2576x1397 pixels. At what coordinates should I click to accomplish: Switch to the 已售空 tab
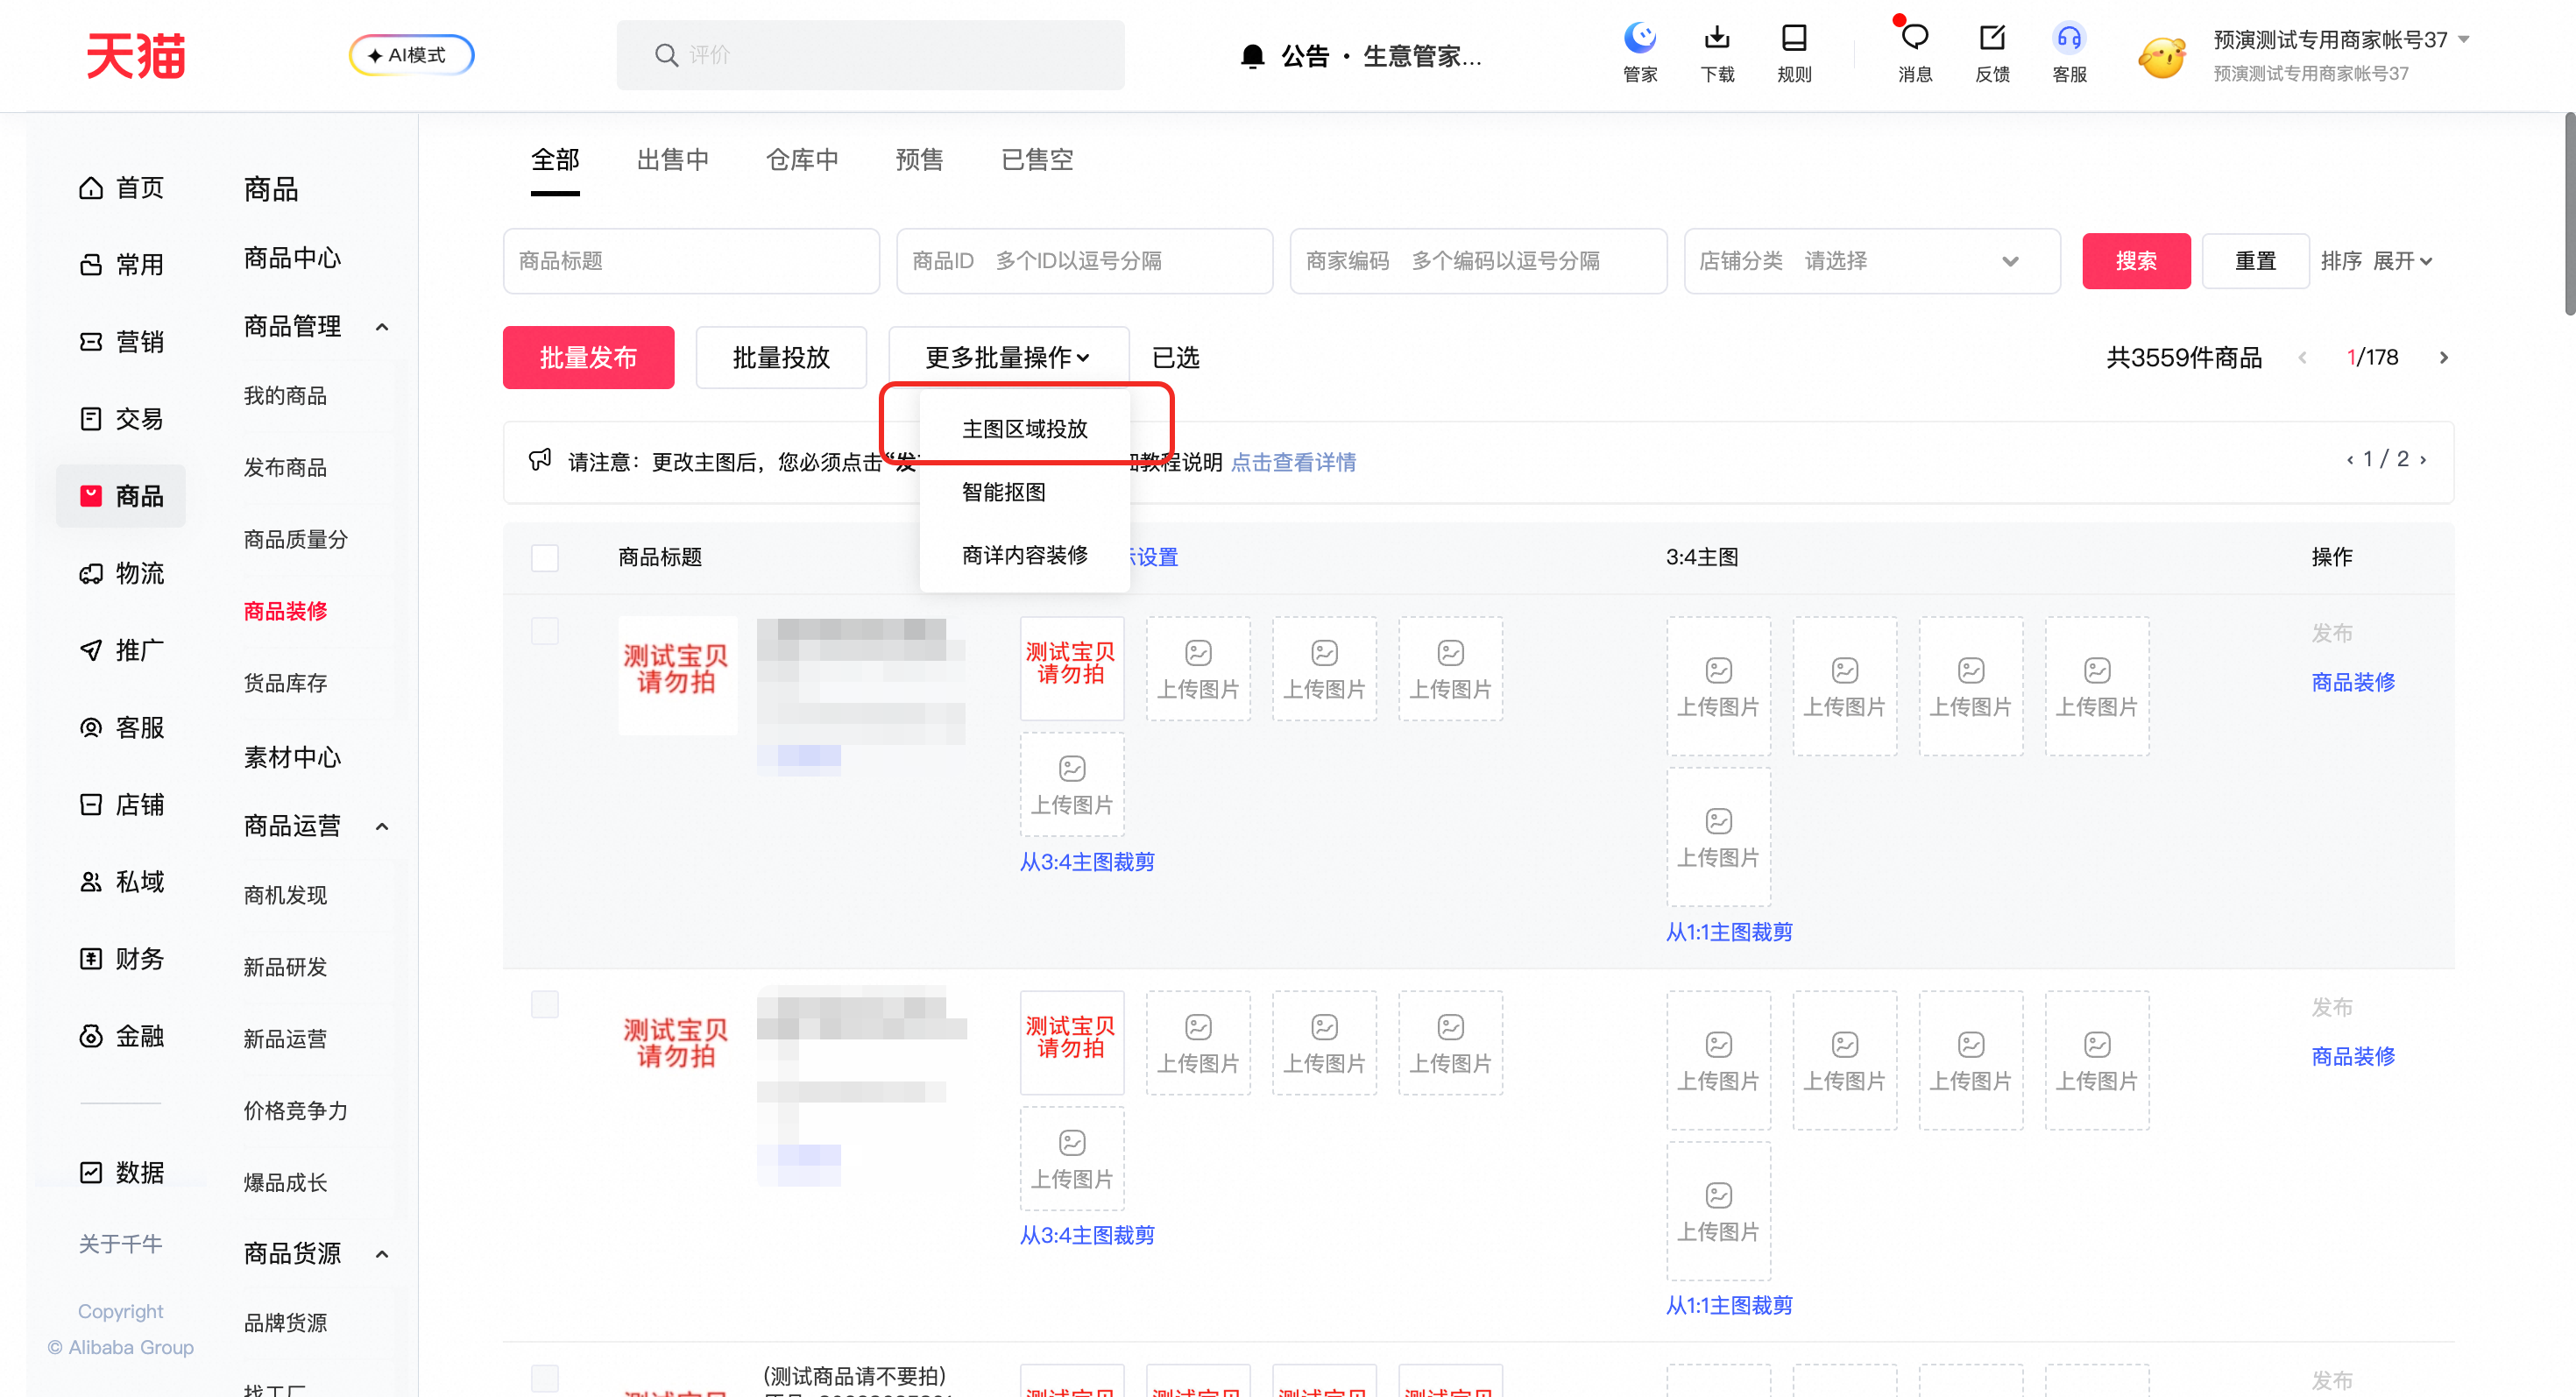tap(1037, 160)
